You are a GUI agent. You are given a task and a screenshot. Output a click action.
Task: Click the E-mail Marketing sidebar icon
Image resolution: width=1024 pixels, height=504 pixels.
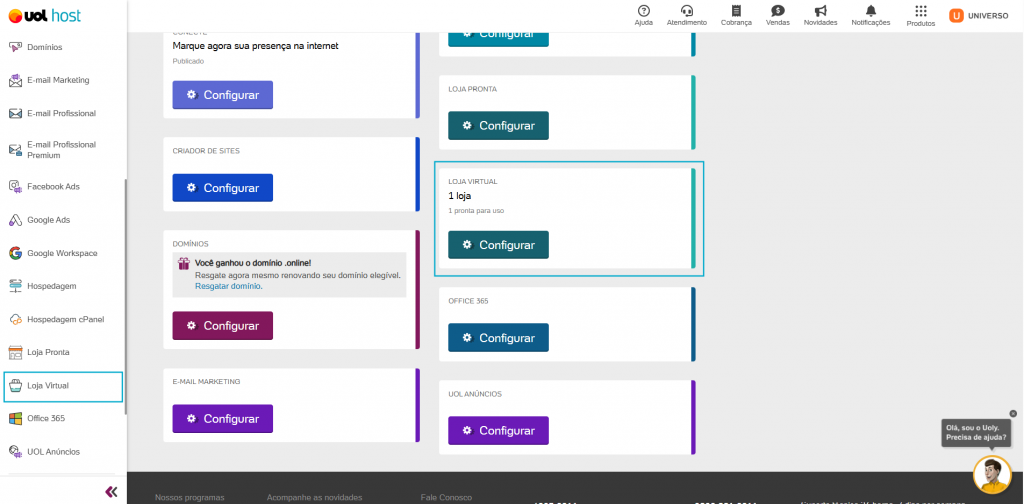[16, 80]
